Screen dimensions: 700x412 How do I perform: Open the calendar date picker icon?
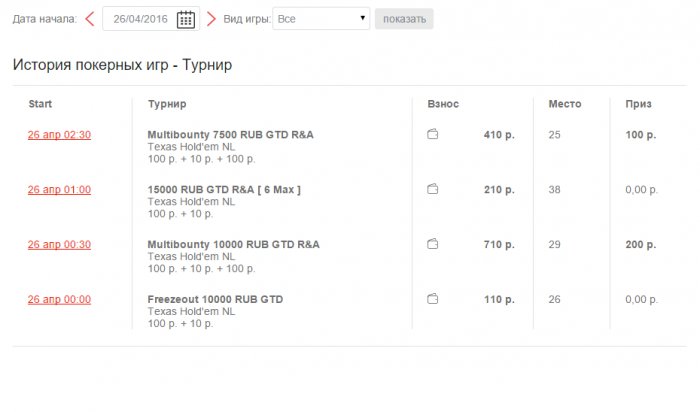[186, 19]
